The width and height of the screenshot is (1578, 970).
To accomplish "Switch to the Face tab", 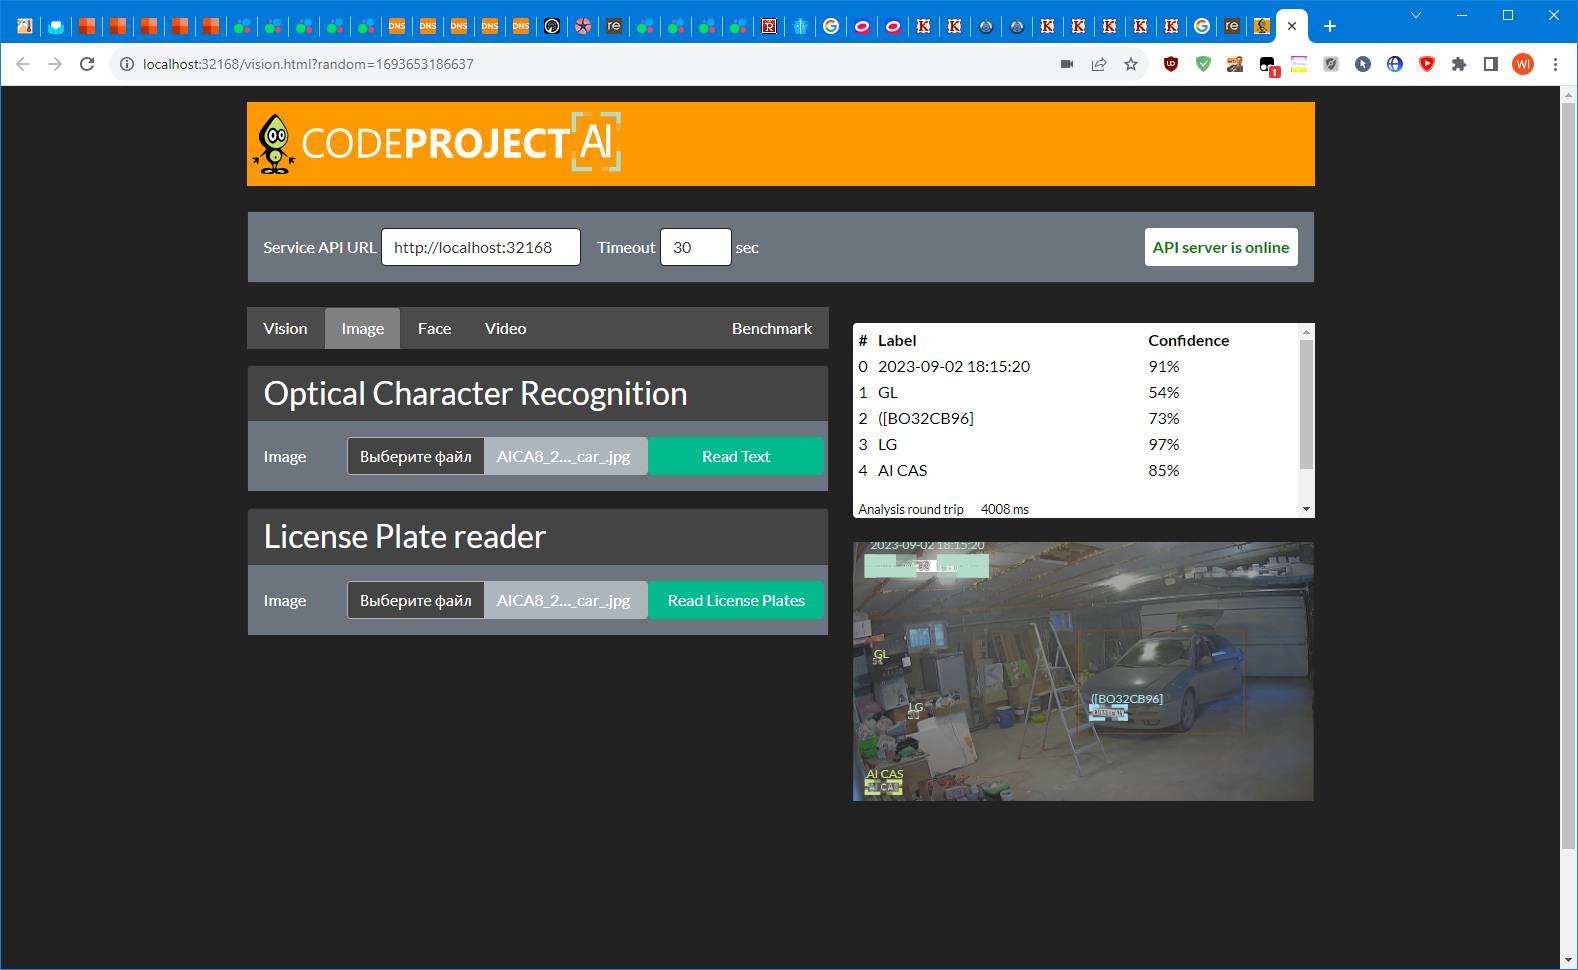I will [434, 328].
